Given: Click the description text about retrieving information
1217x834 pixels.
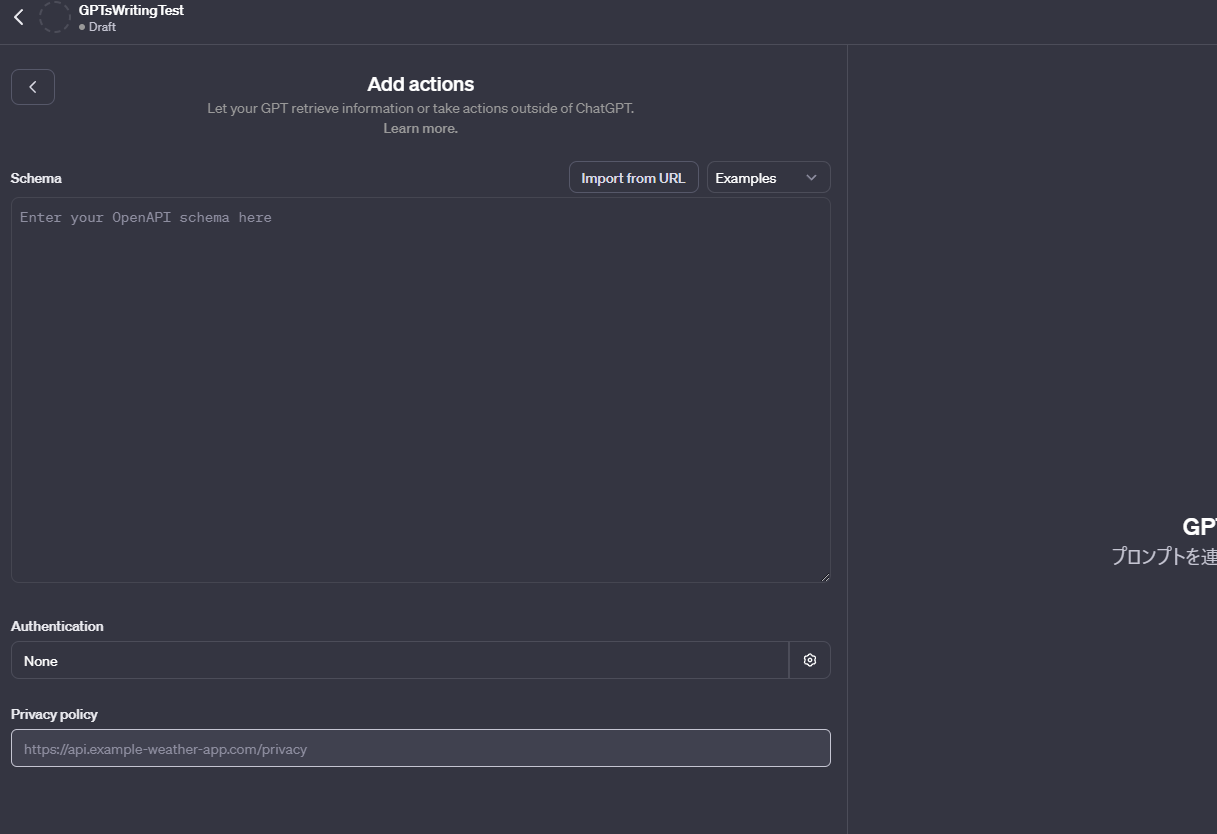Looking at the screenshot, I should [x=420, y=108].
